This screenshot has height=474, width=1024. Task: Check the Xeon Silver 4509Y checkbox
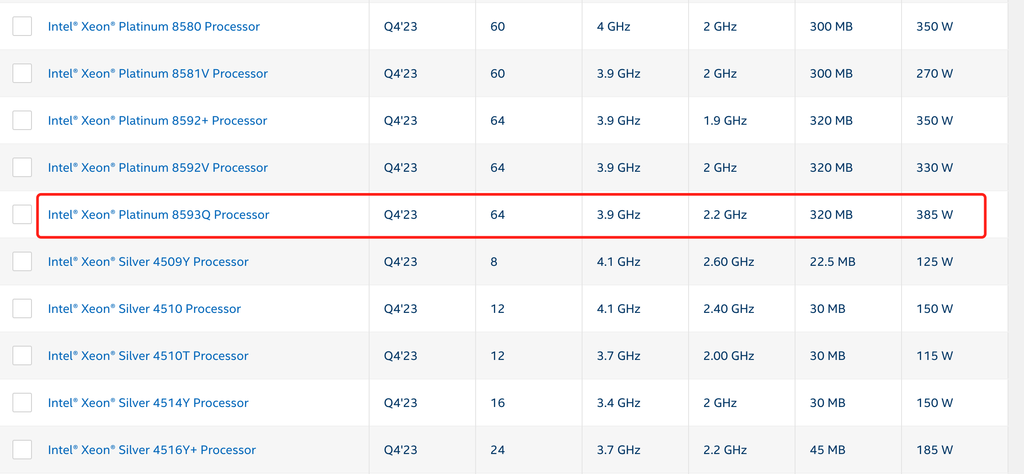pos(22,262)
